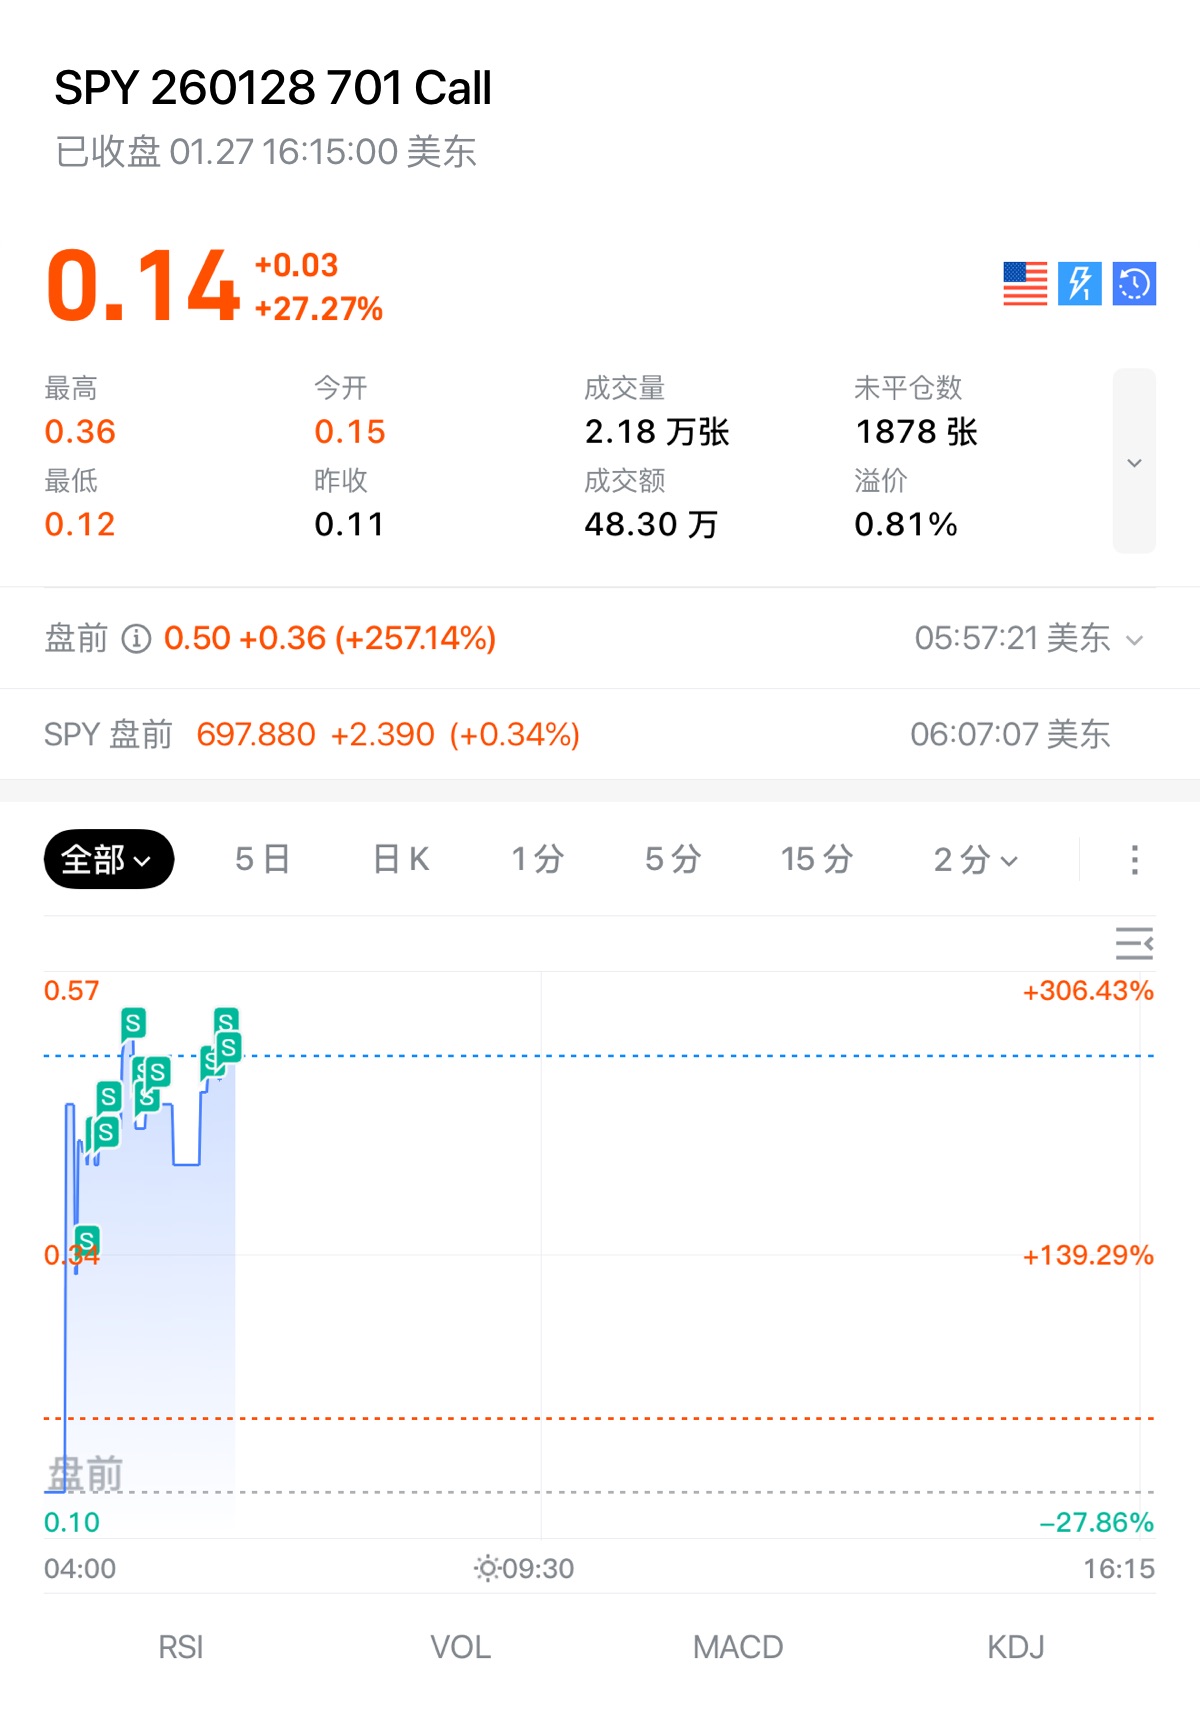
Task: Tap the topmost green S trade marker
Action: pyautogui.click(x=133, y=1023)
